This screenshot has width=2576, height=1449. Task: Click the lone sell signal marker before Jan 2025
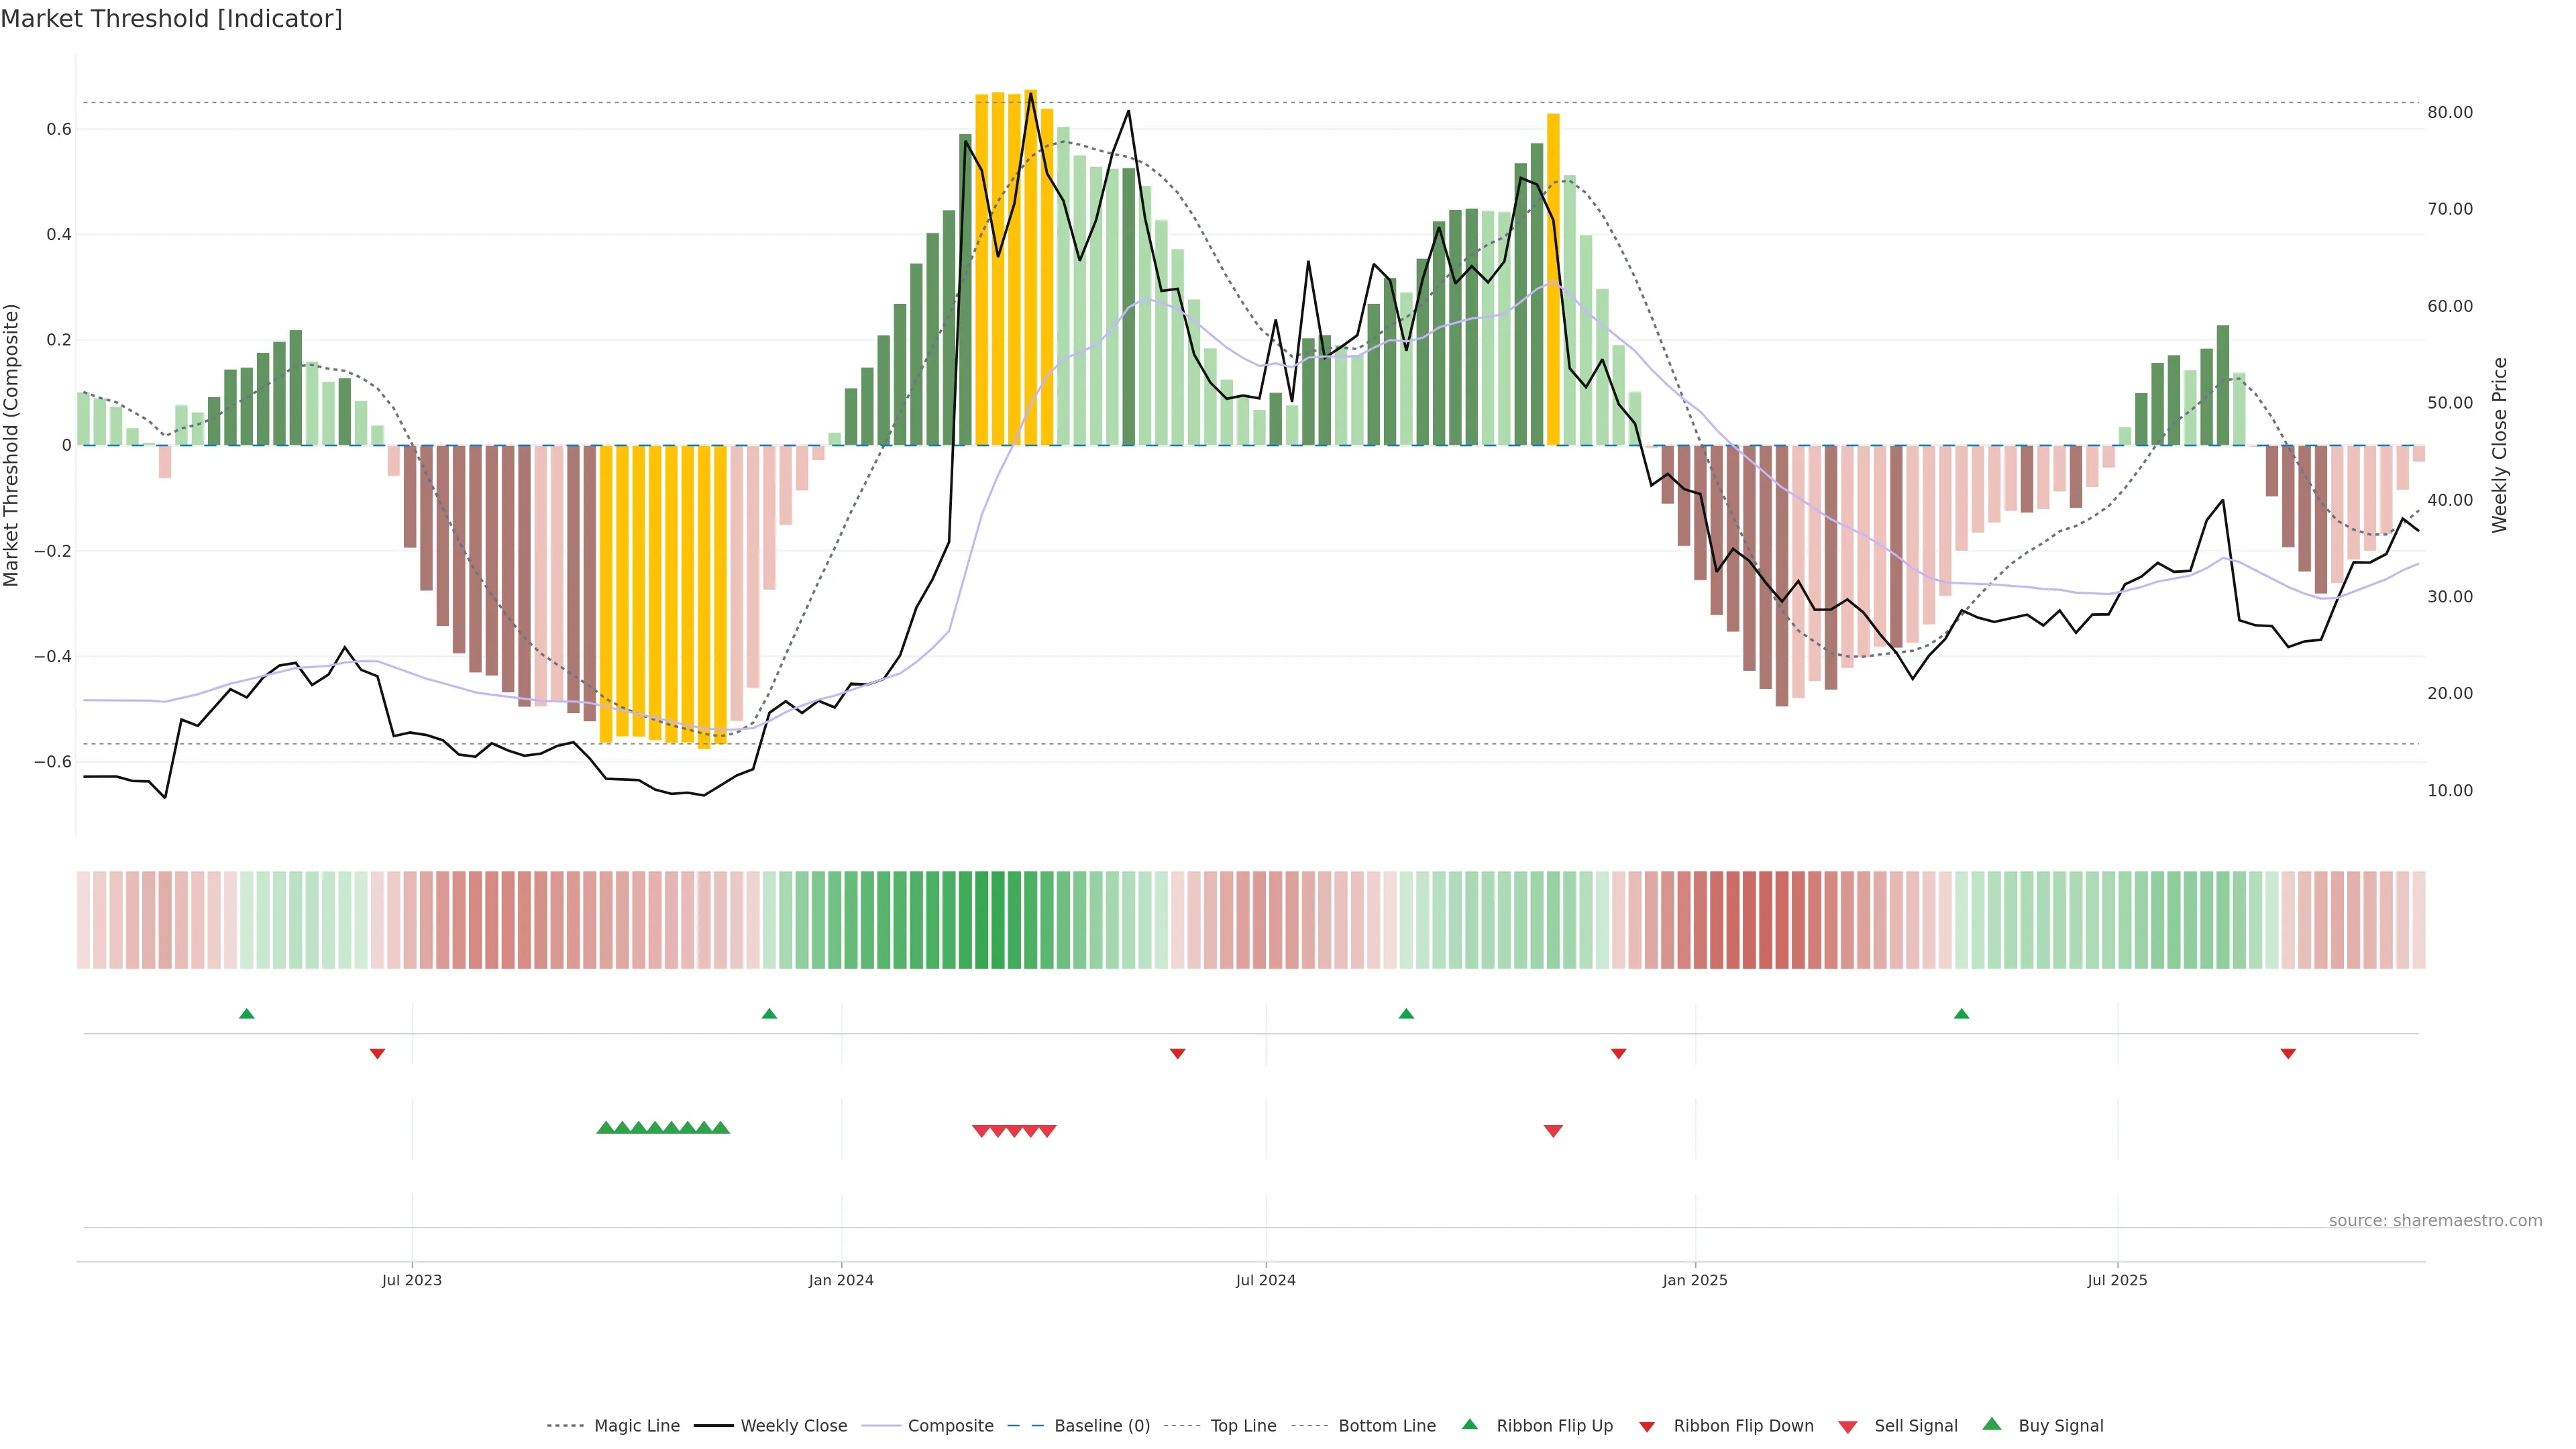pos(1553,1131)
